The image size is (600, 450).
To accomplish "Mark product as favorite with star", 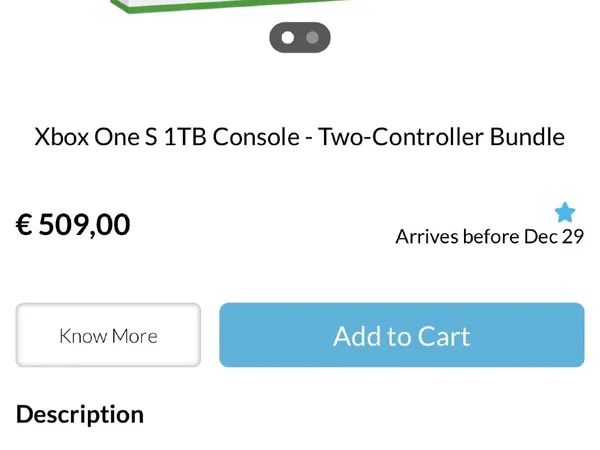I will coord(565,212).
